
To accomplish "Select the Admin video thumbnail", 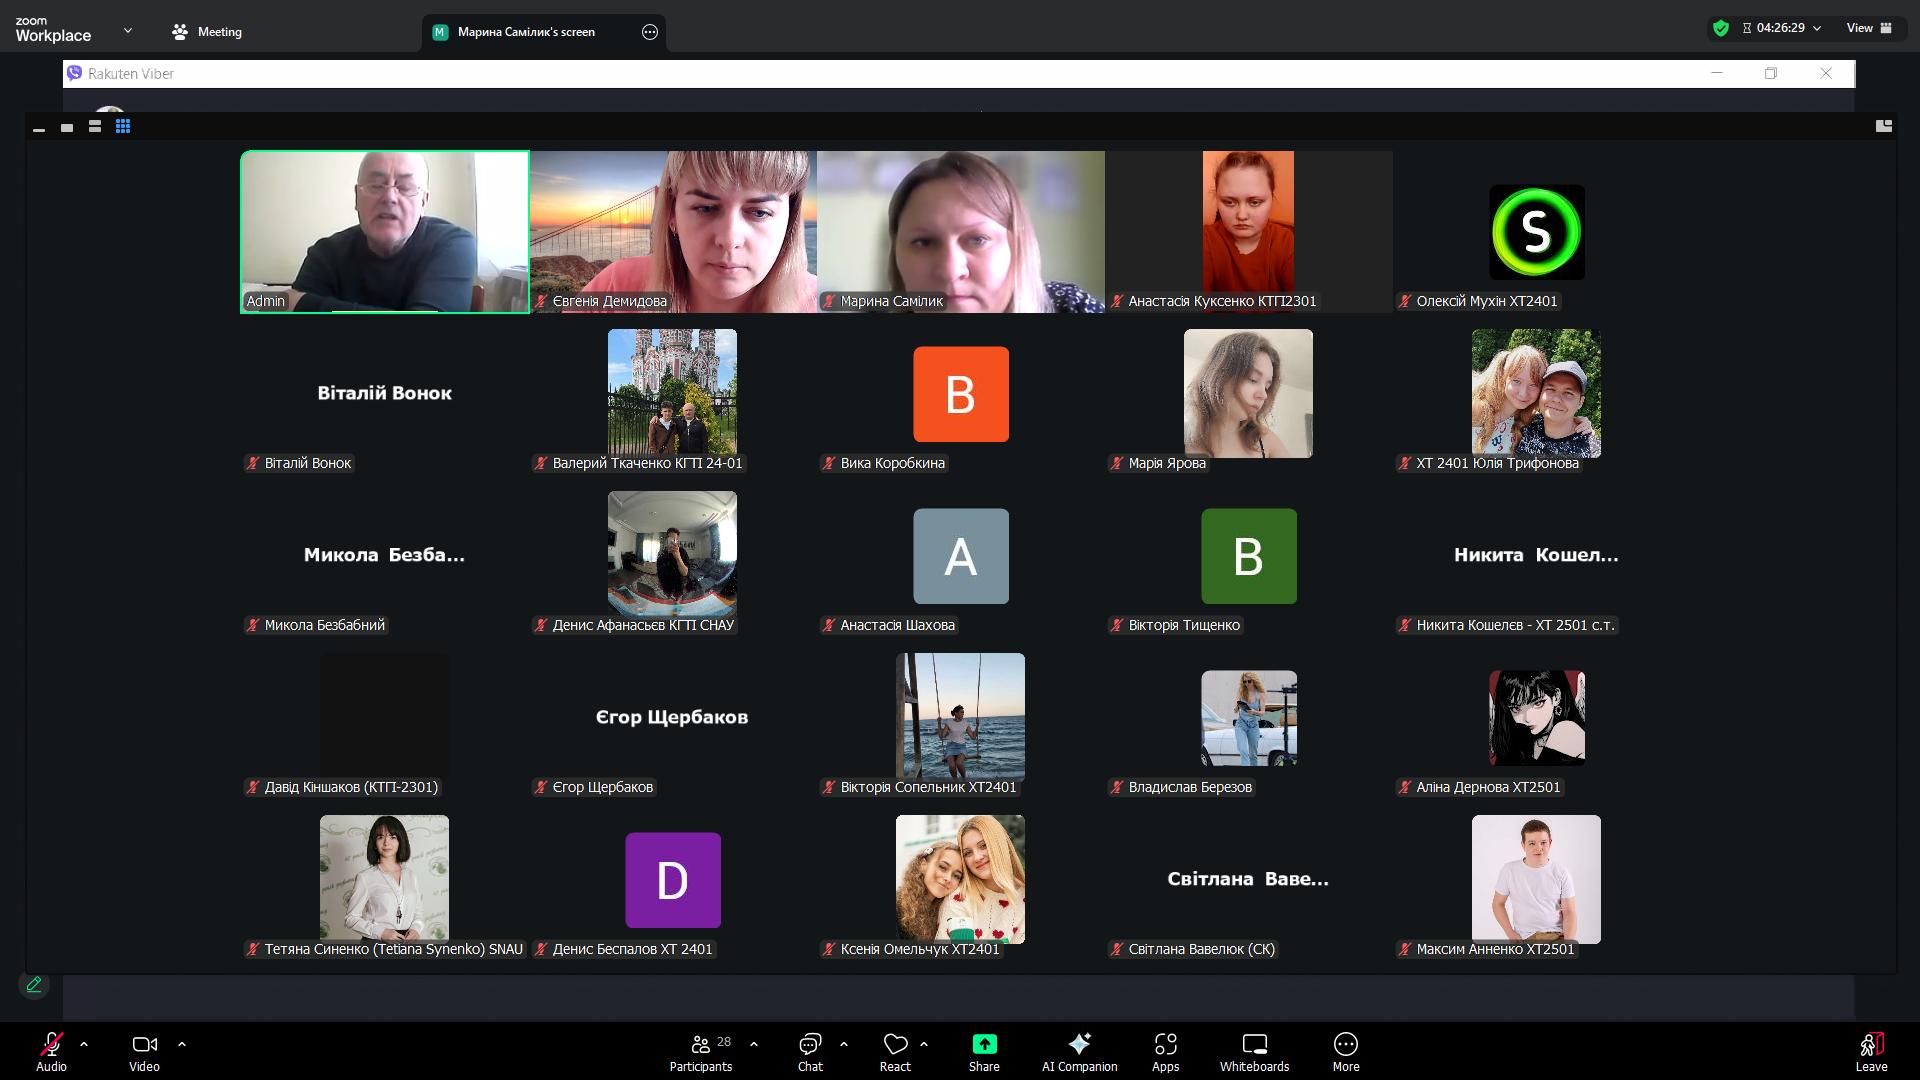I will pos(385,232).
